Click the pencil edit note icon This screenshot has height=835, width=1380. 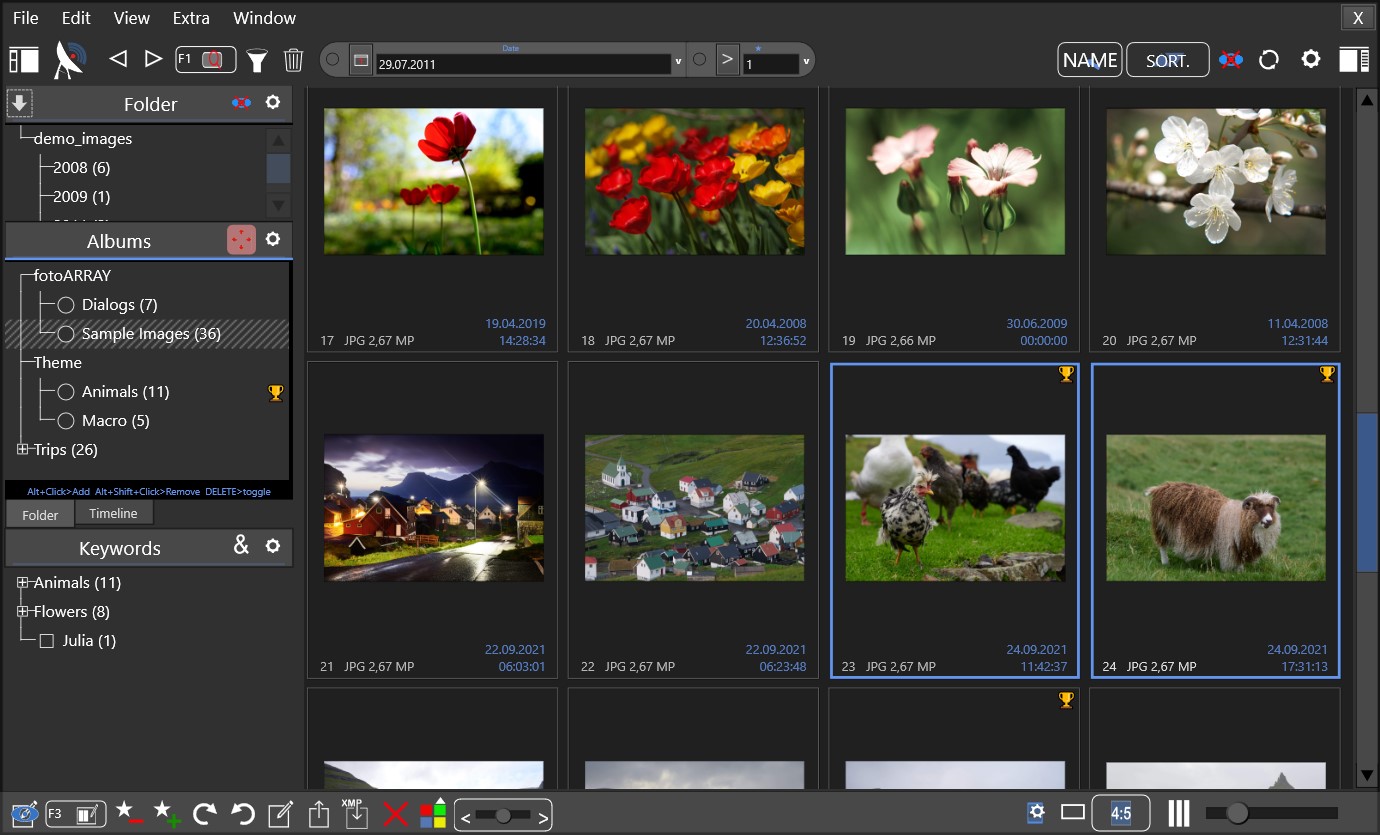point(281,814)
